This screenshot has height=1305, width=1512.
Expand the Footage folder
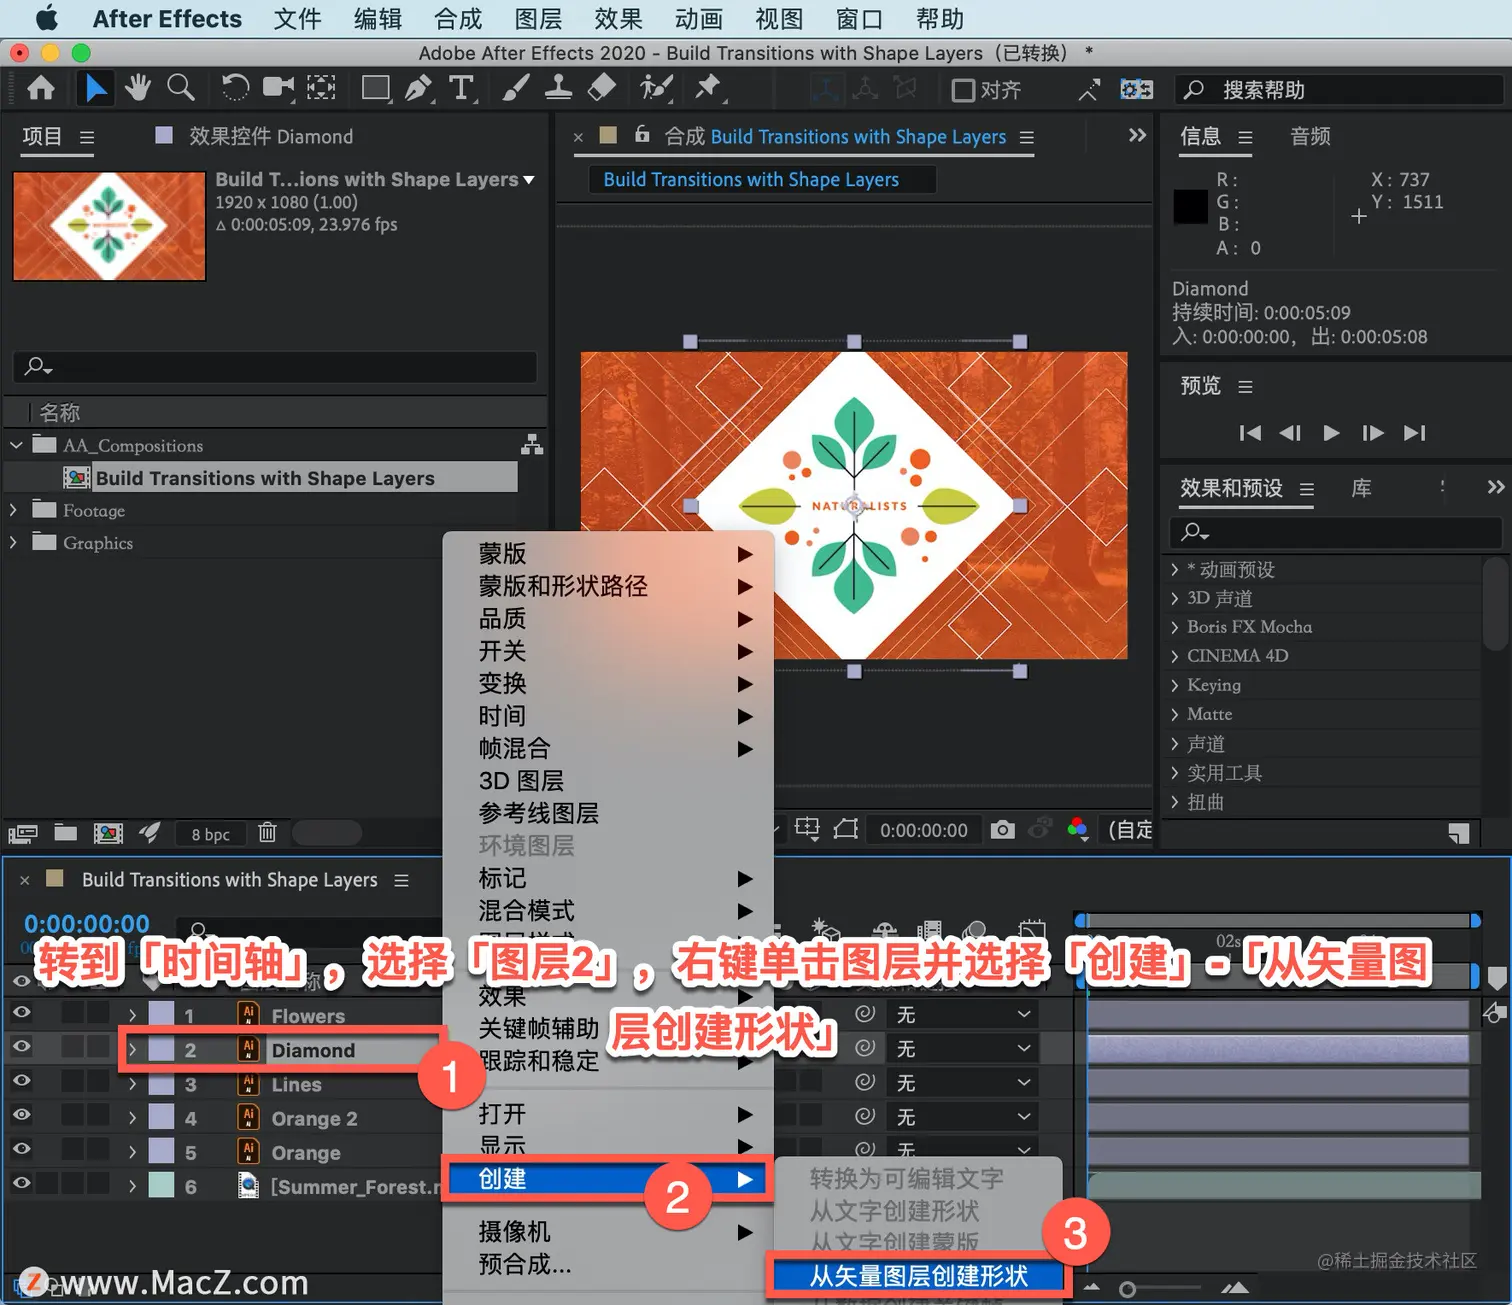pos(13,510)
